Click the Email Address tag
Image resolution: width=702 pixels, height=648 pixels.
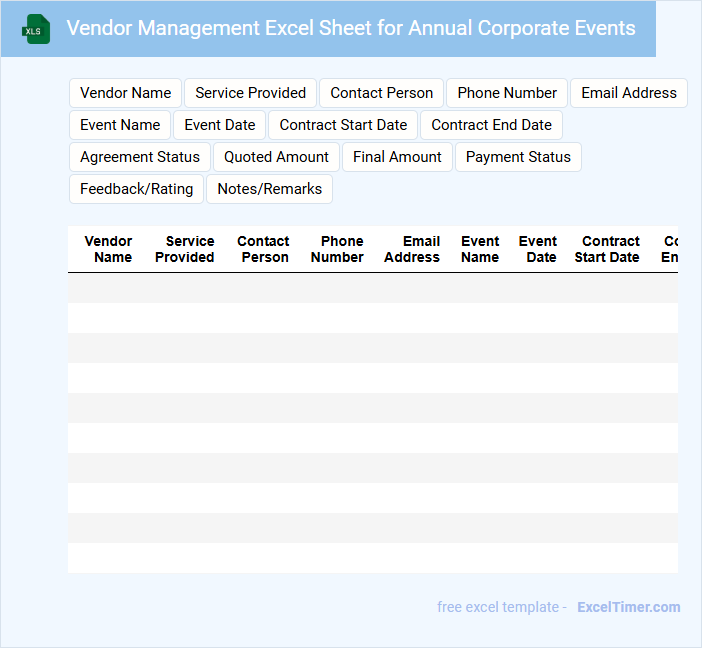[628, 93]
